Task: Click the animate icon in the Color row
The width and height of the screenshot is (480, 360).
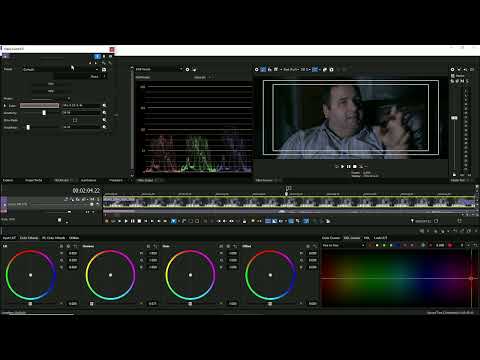Action: 104,105
